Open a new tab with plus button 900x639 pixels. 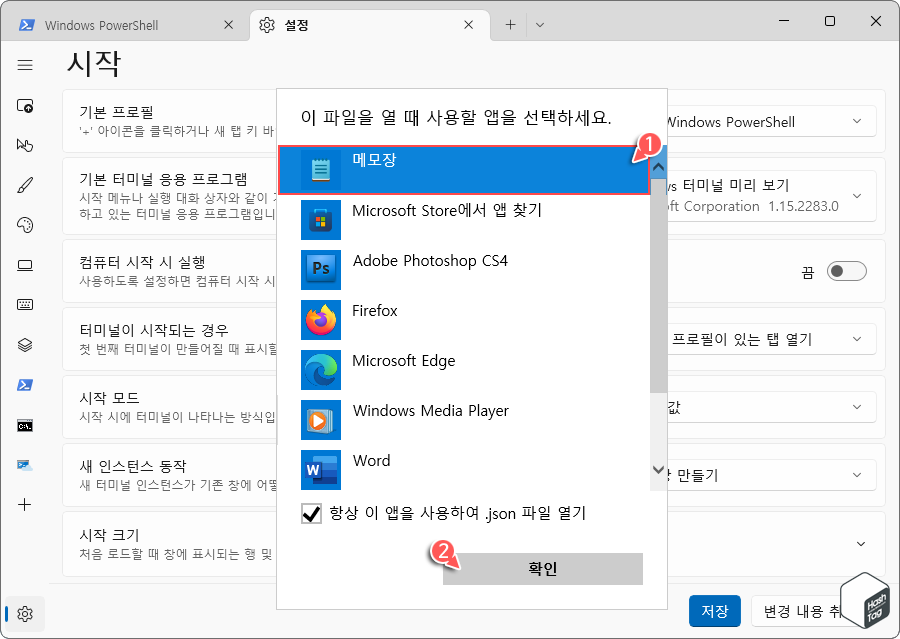[x=510, y=25]
